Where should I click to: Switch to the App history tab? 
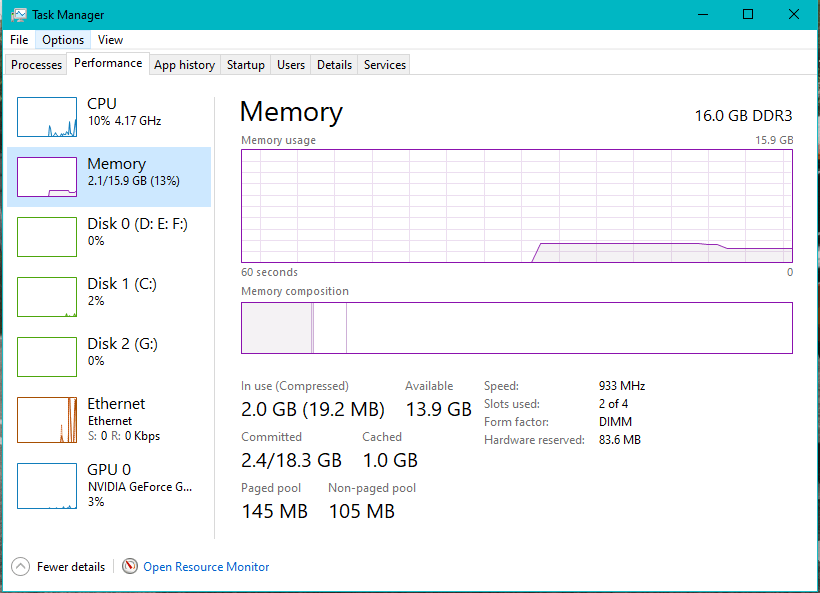click(184, 65)
